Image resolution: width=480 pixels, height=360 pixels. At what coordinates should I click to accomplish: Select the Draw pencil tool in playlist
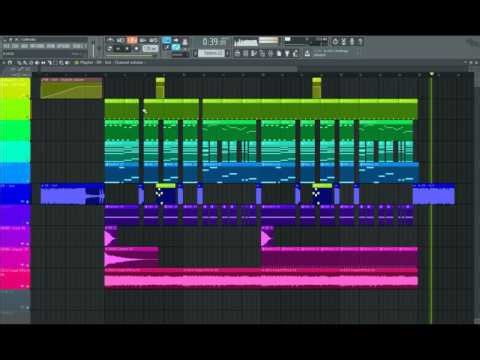19,63
